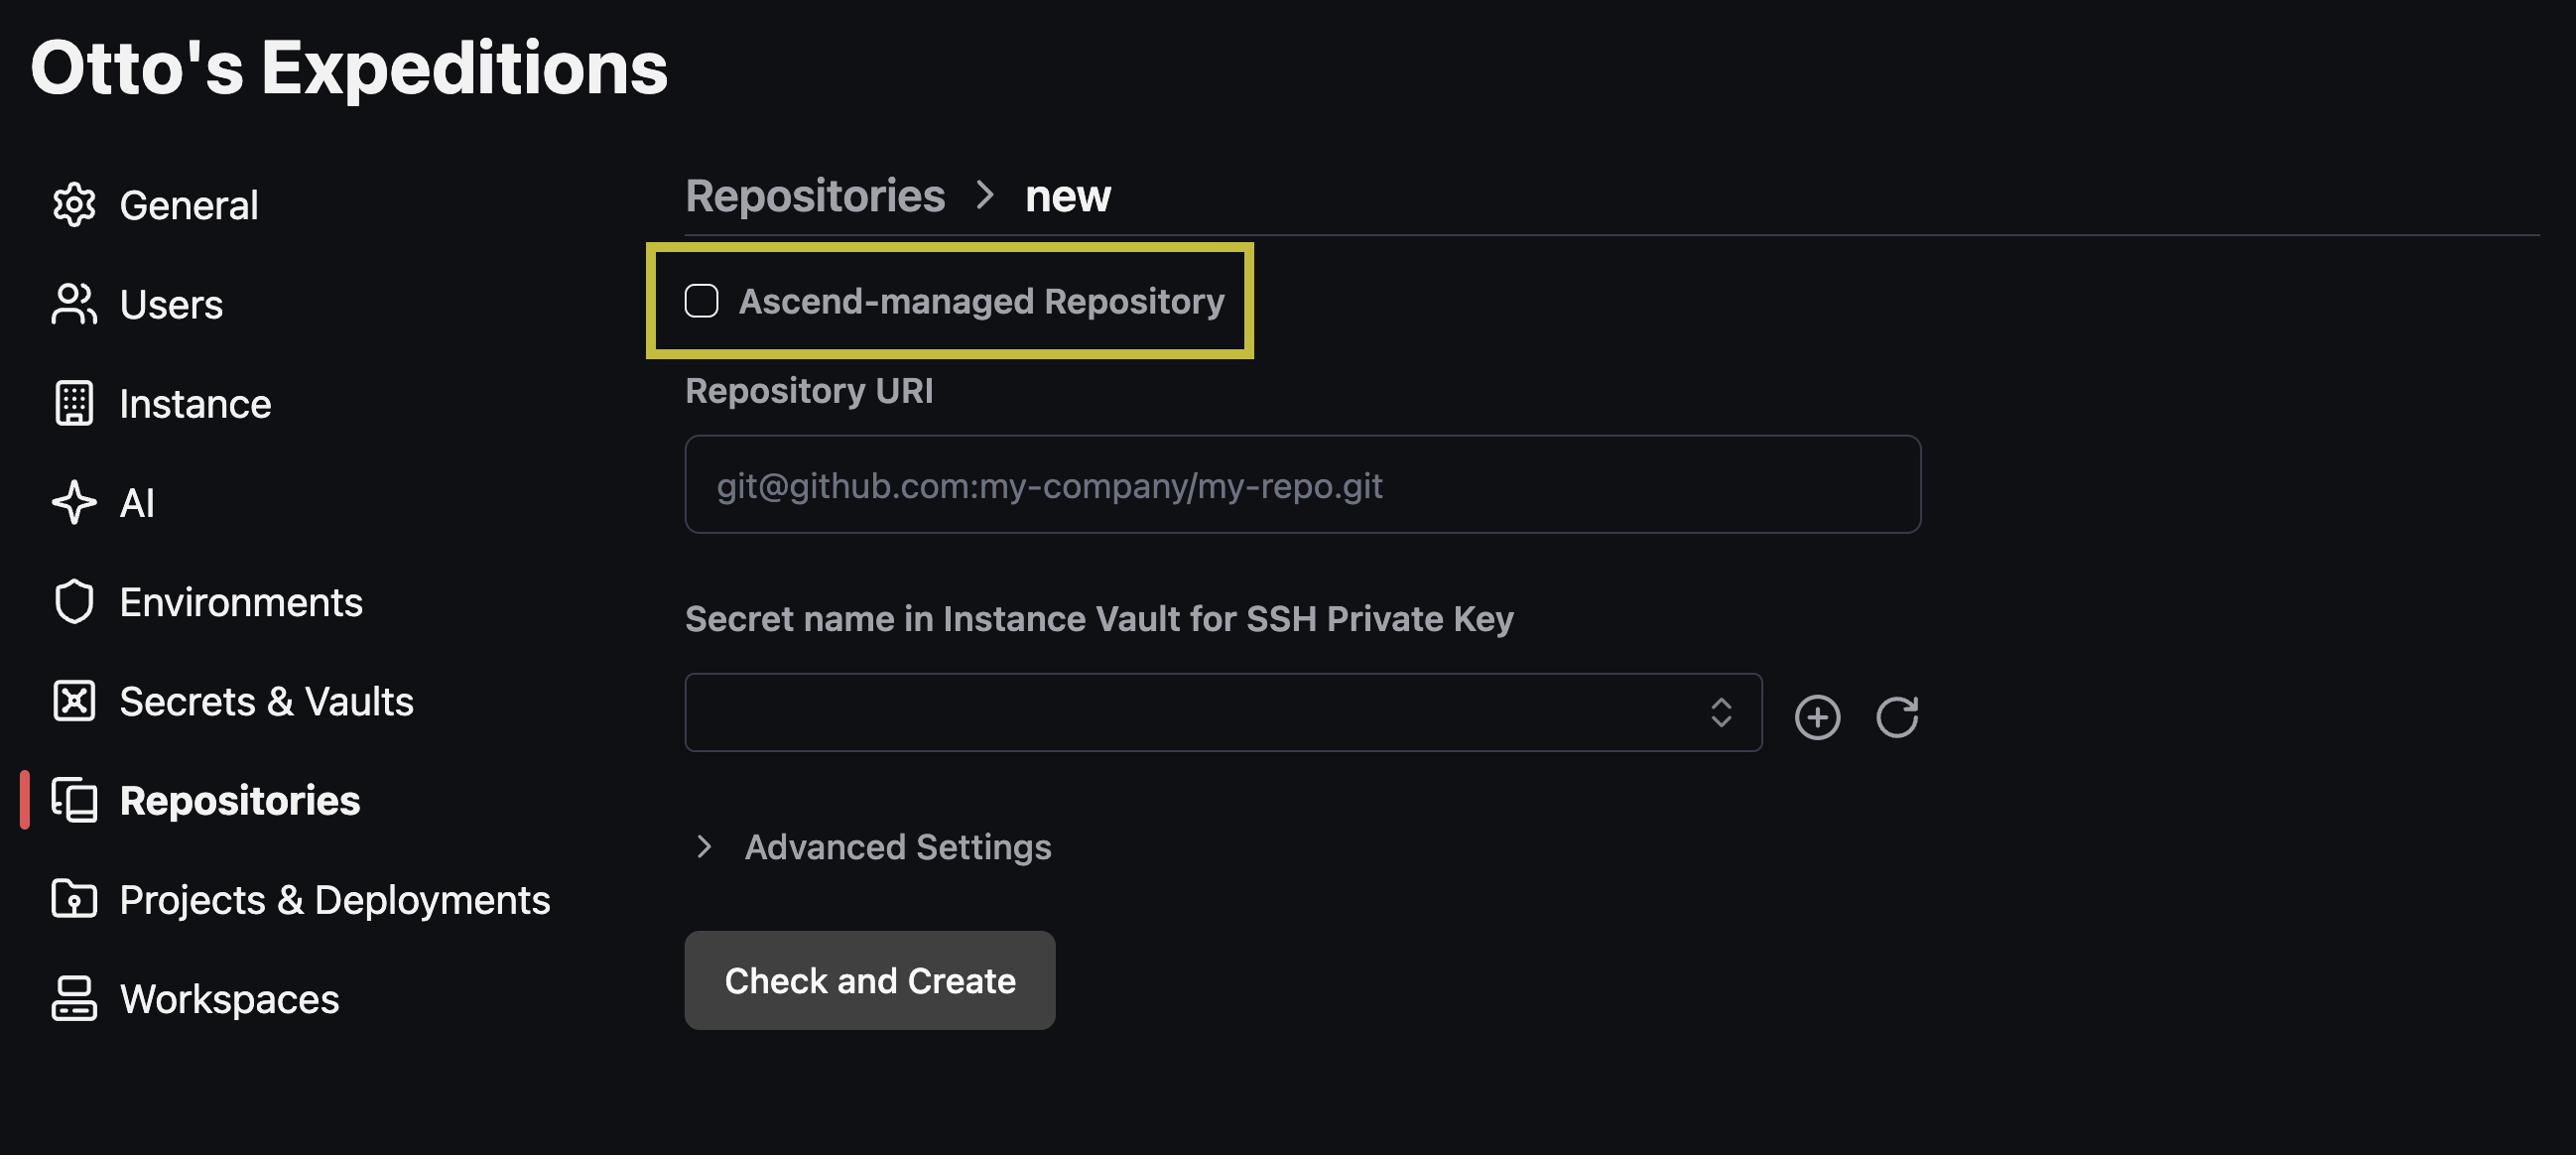Click the Check and Create button
The width and height of the screenshot is (2576, 1155).
(870, 981)
